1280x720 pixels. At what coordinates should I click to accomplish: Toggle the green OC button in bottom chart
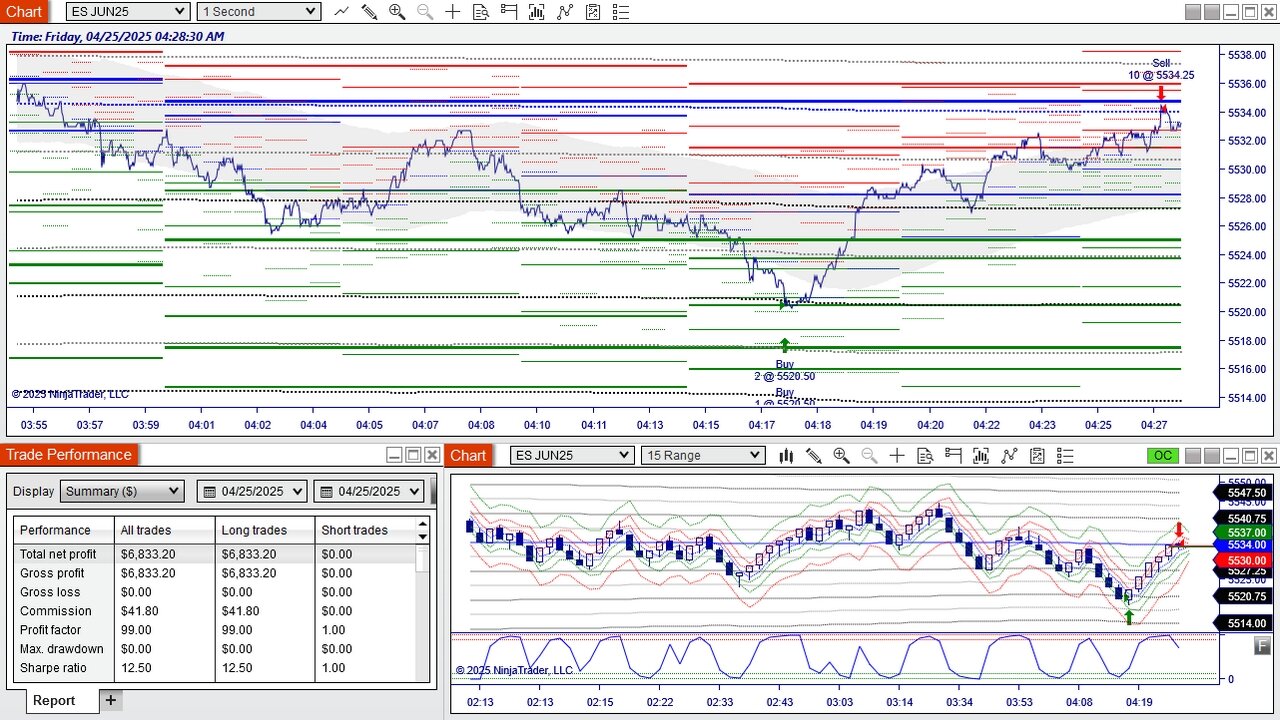(x=1162, y=455)
